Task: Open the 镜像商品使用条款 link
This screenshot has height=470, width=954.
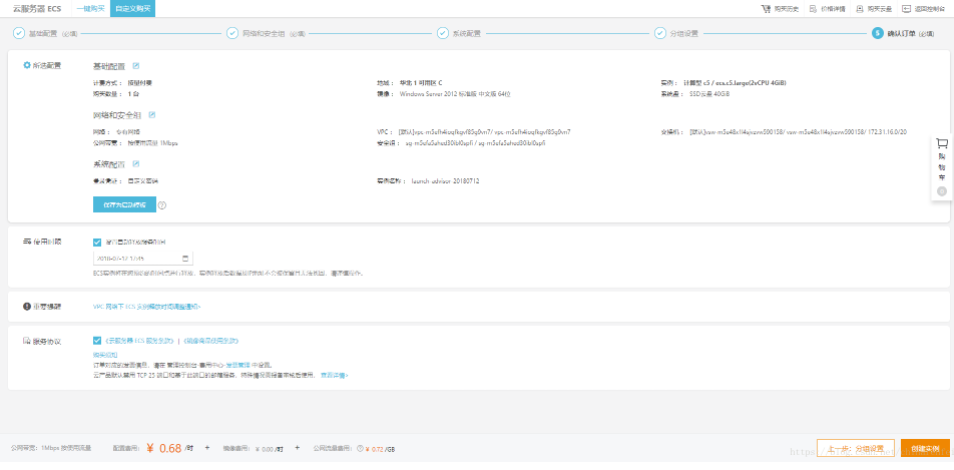Action: [x=212, y=341]
